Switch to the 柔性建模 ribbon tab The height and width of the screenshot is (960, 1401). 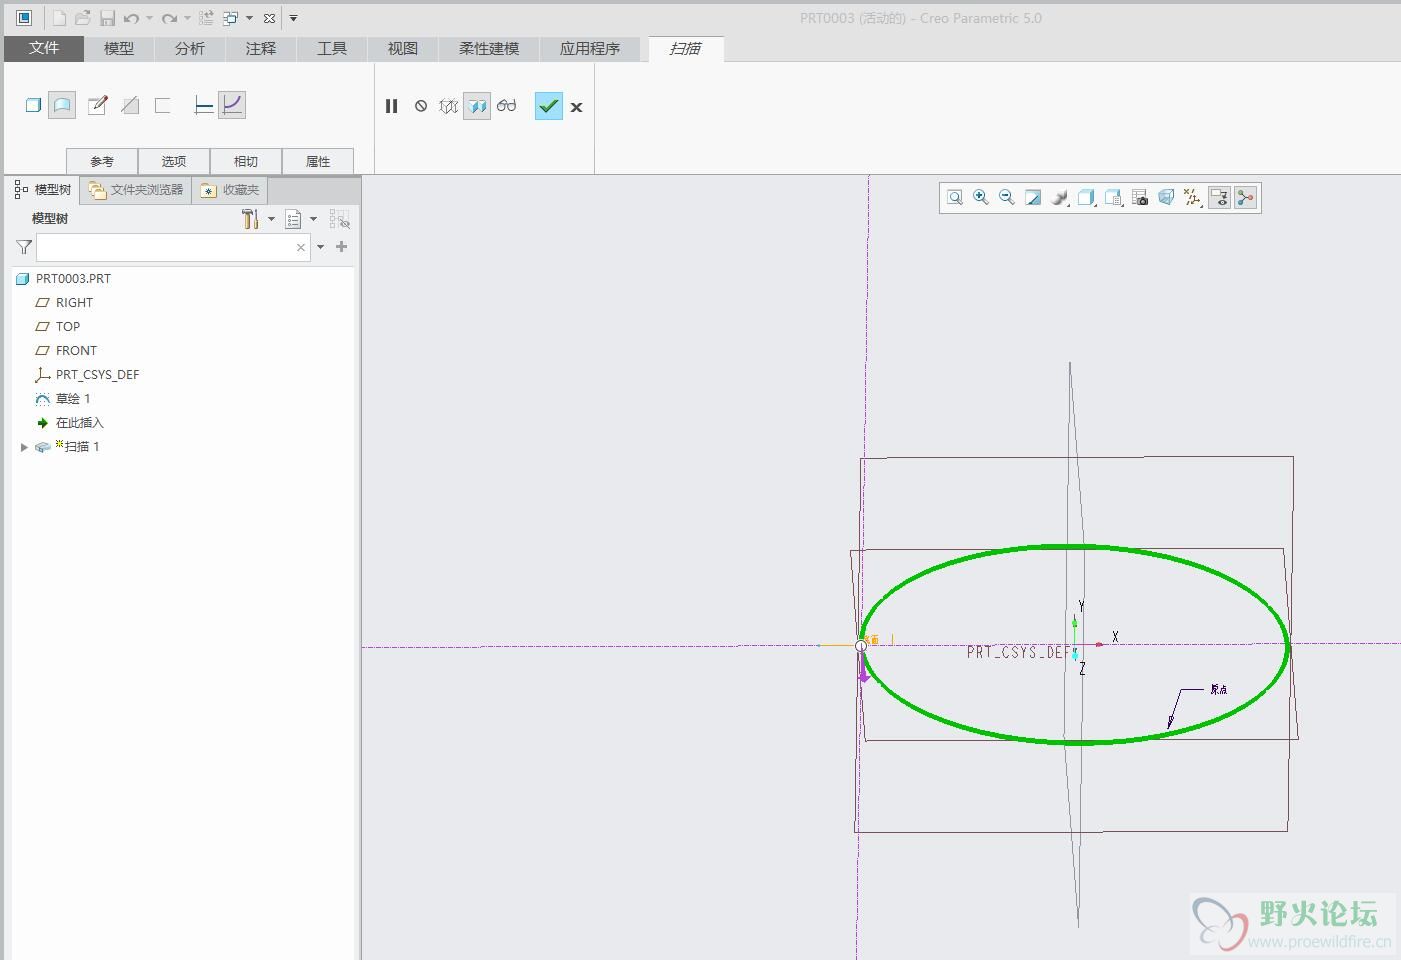489,48
